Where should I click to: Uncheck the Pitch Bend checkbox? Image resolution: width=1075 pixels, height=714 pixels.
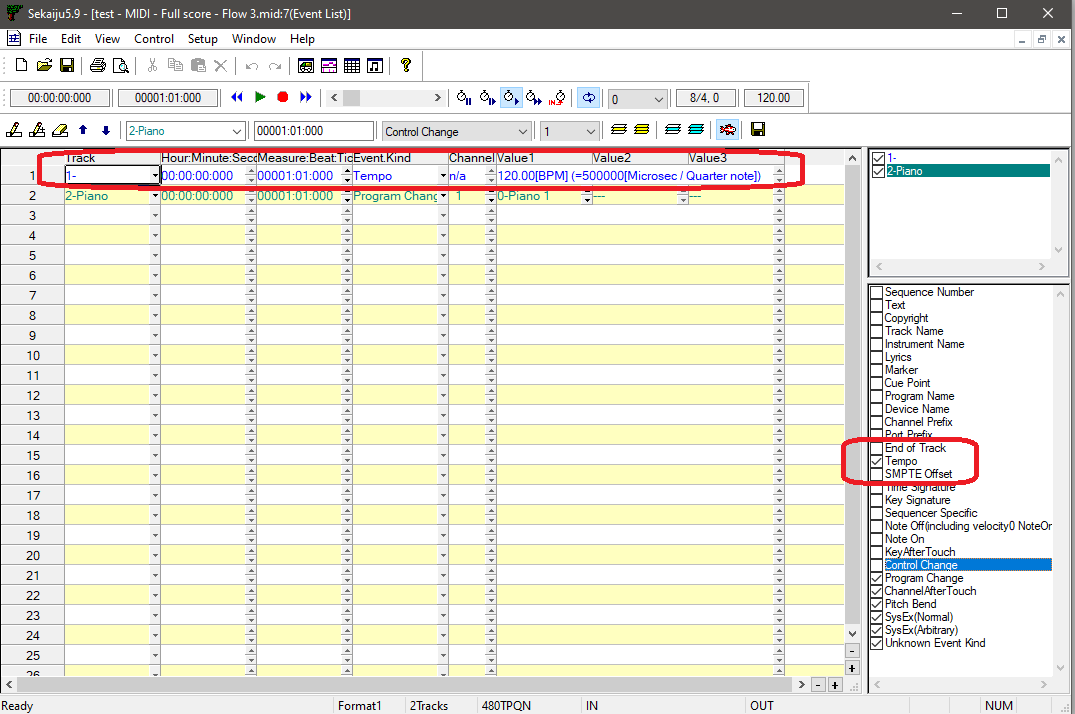pos(877,604)
